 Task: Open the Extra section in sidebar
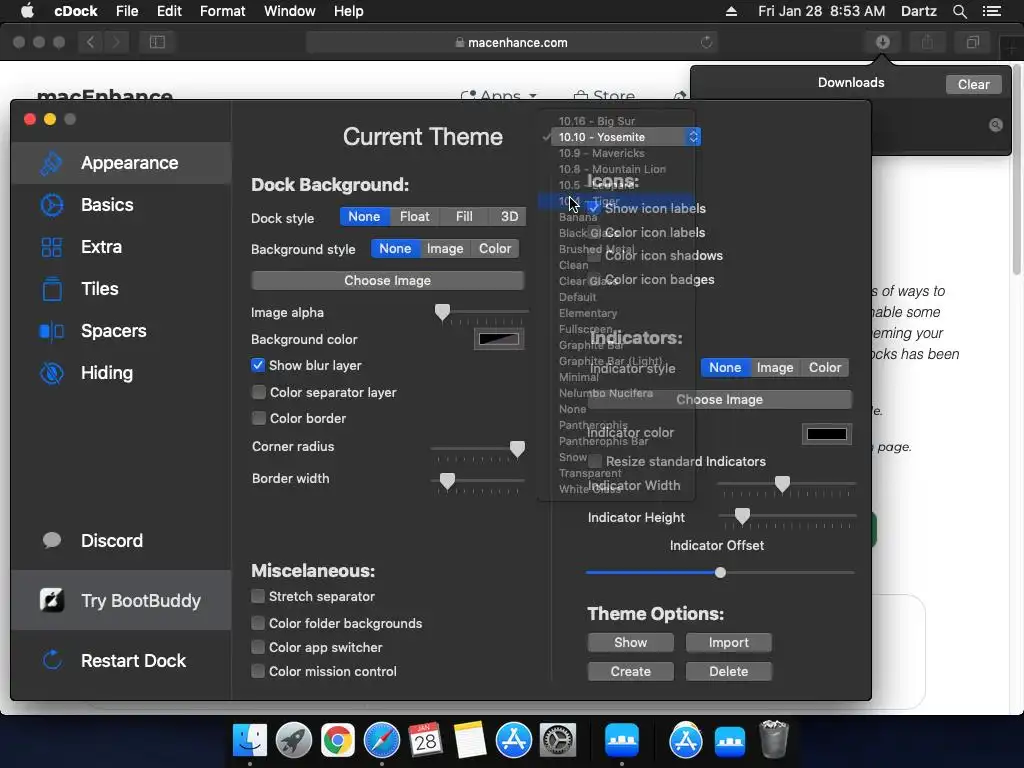[x=121, y=247]
